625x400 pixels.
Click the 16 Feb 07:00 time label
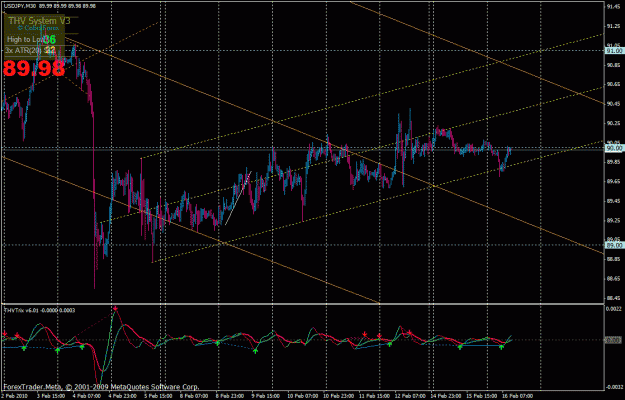(x=517, y=396)
